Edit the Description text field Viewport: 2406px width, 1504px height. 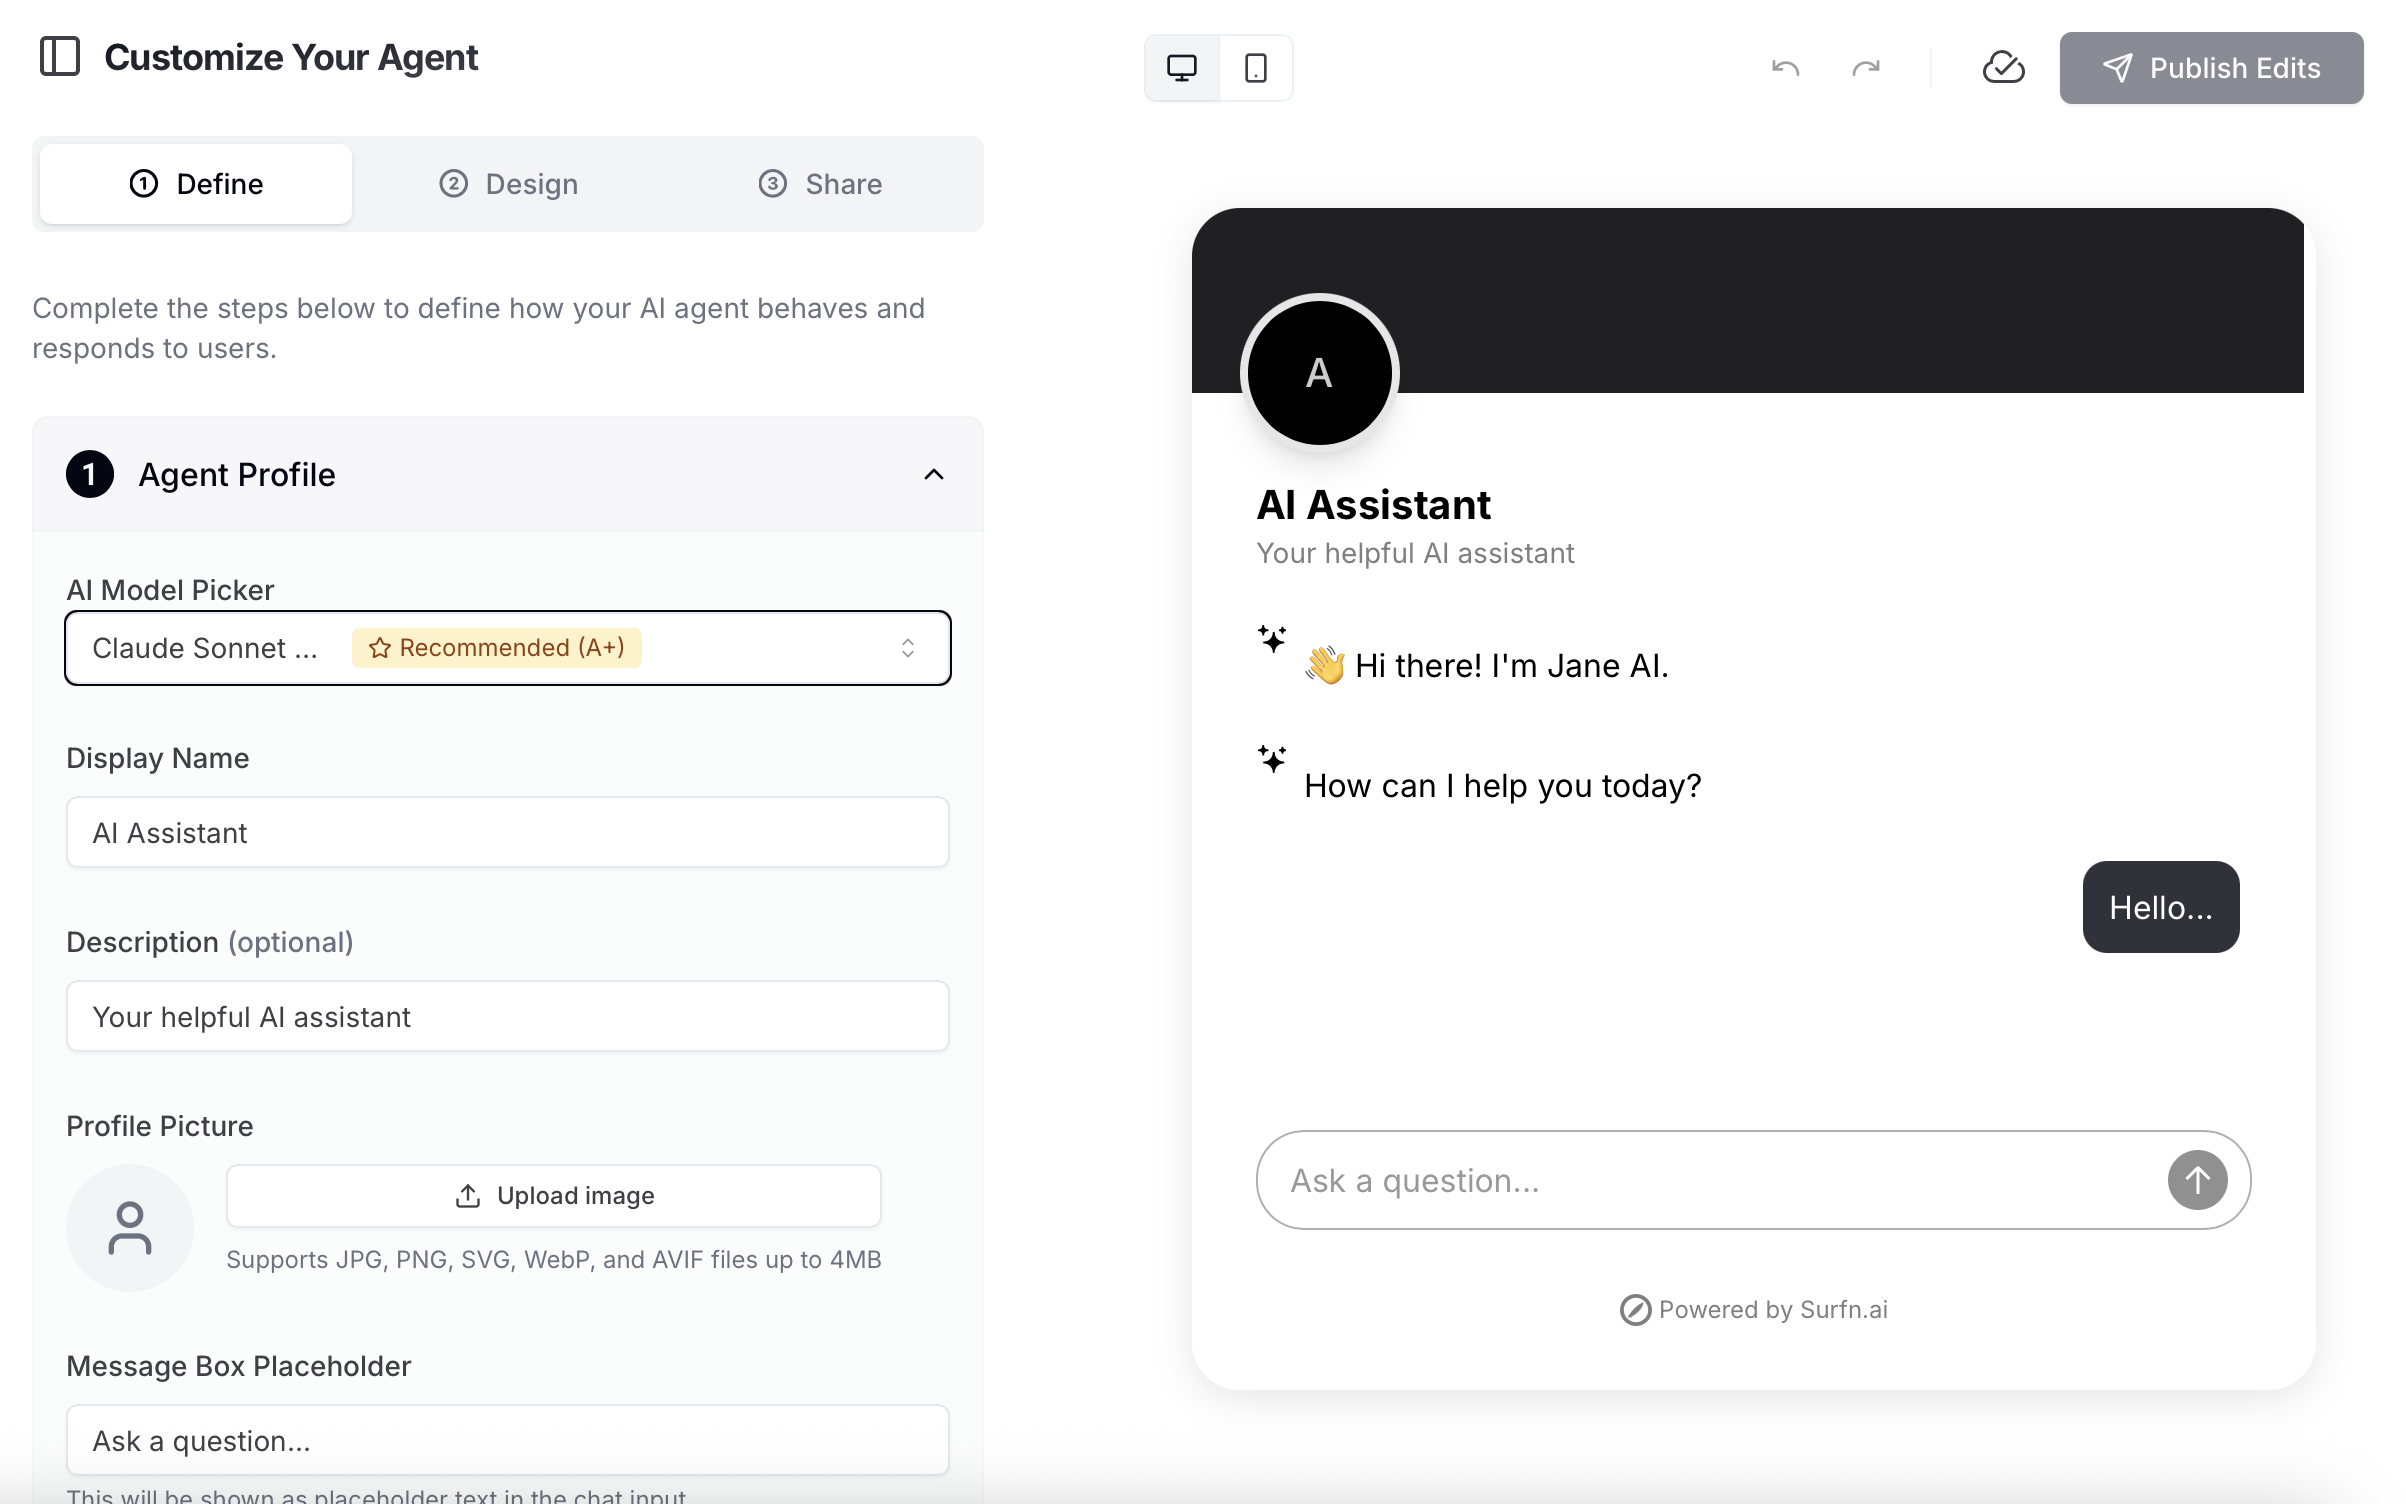(x=508, y=1016)
